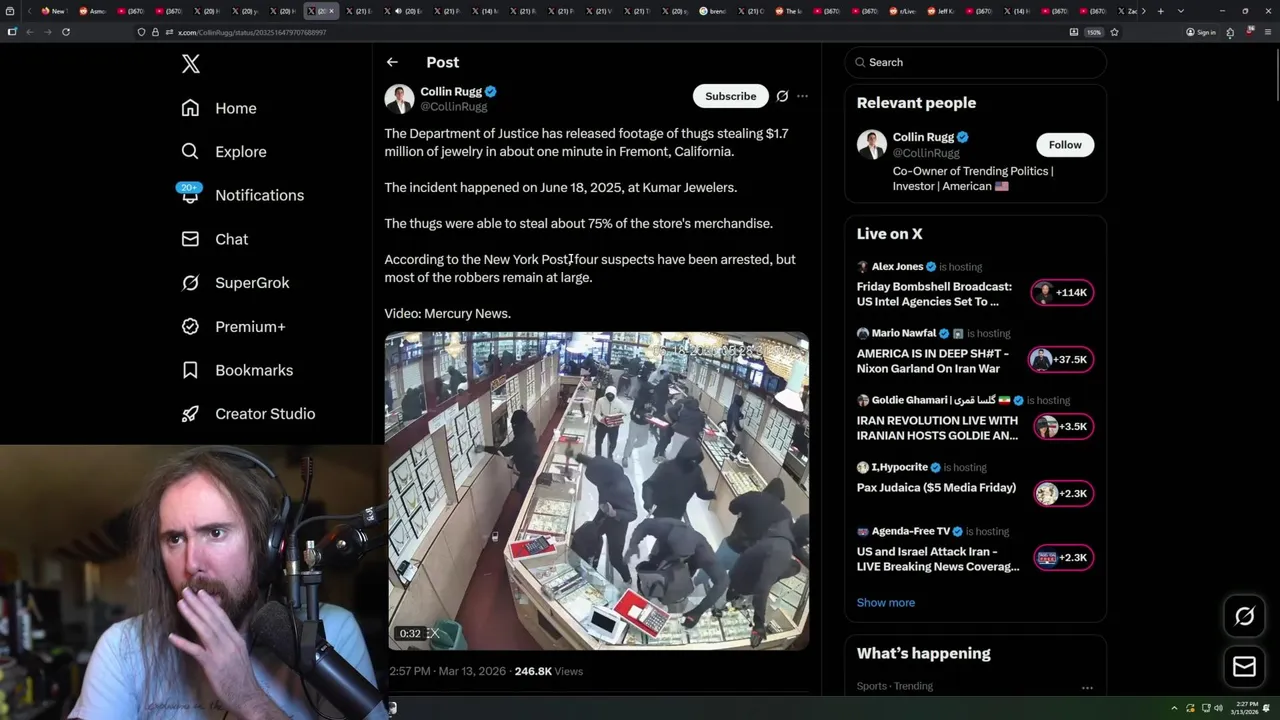Image resolution: width=1280 pixels, height=720 pixels.
Task: Join I,Hypocrite live with +2.3K listeners
Action: point(1062,493)
